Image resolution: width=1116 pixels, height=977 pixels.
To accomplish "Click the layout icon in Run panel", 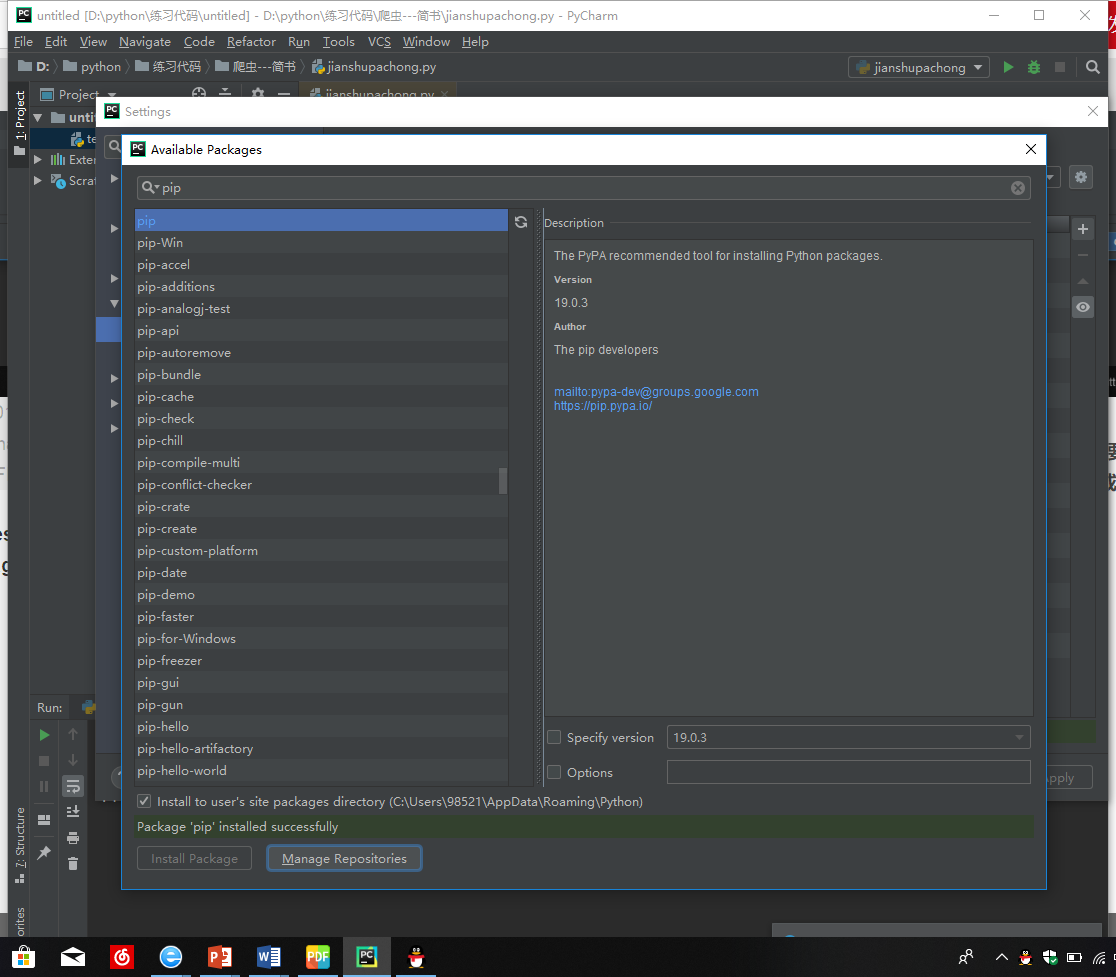I will pyautogui.click(x=44, y=820).
